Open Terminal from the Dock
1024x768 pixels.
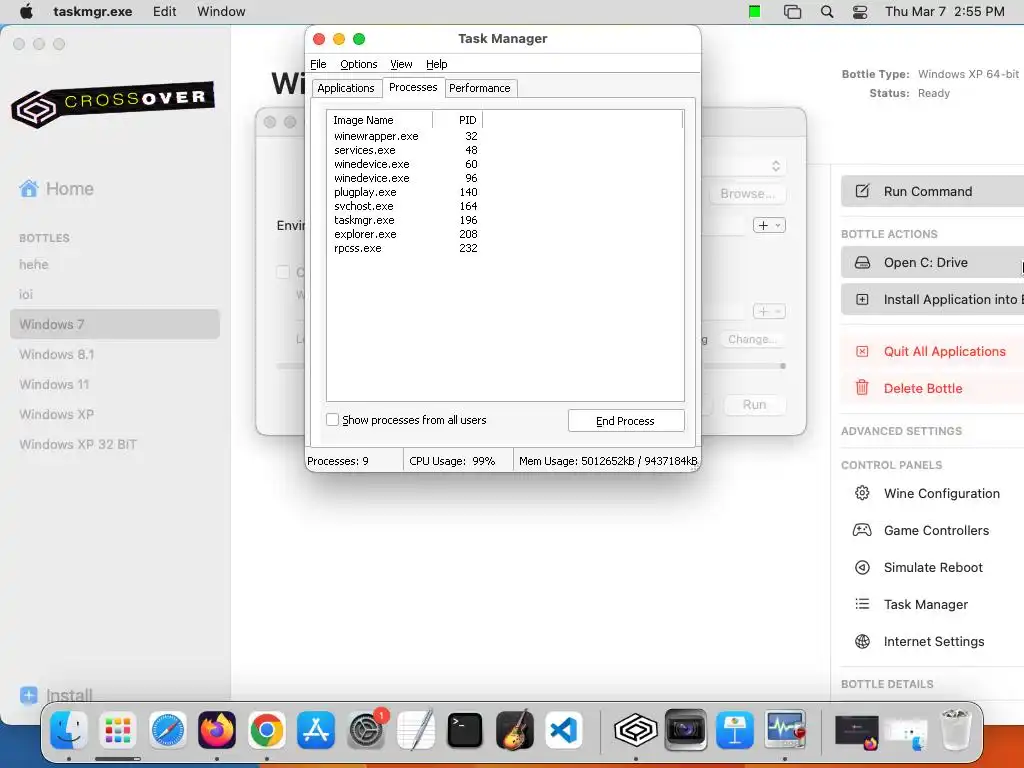coord(465,729)
